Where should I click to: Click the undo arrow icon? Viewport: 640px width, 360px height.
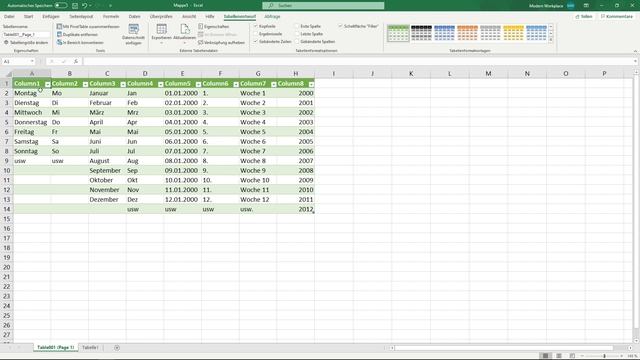pos(84,6)
